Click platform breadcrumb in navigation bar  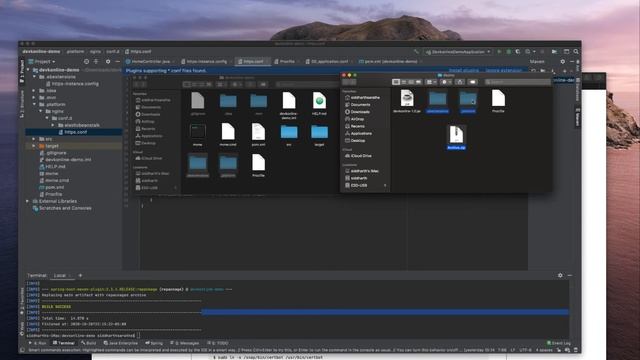click(76, 52)
